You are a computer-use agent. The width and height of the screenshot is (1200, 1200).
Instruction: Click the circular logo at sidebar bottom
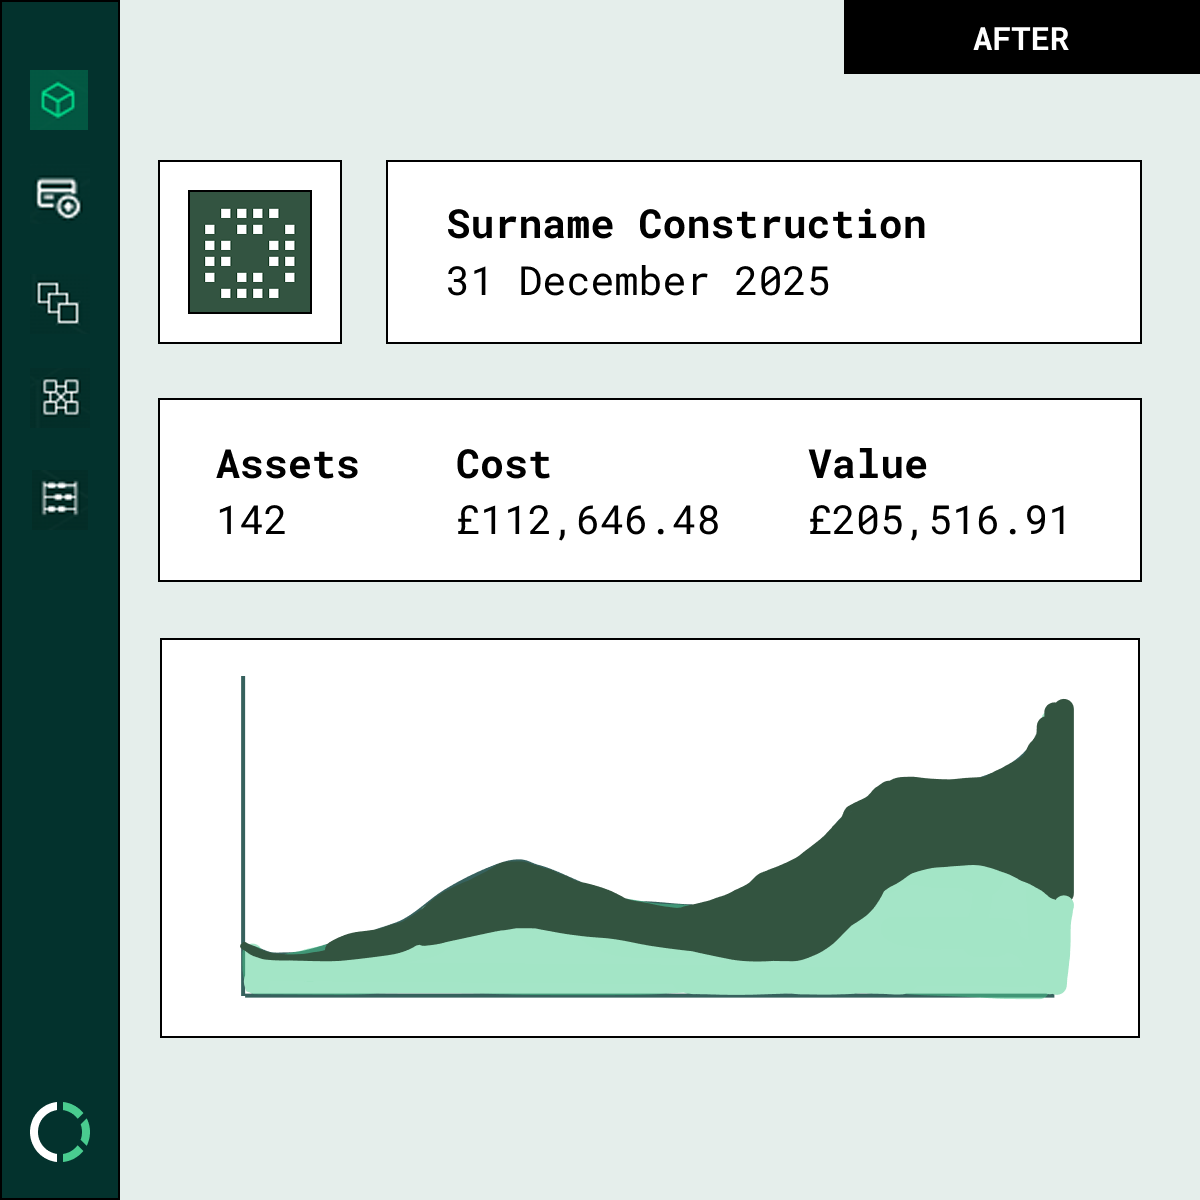[60, 1132]
